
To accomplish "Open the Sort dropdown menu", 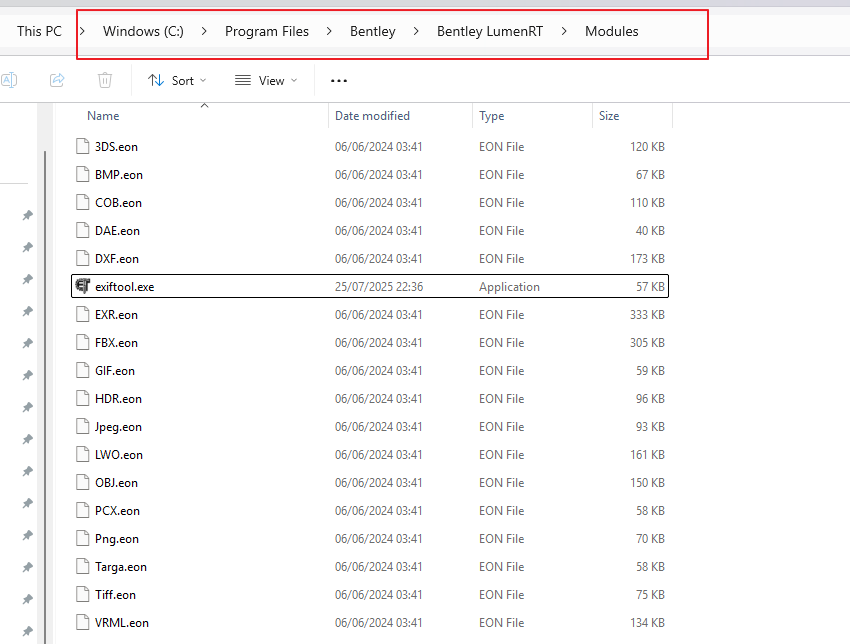I will [x=177, y=80].
